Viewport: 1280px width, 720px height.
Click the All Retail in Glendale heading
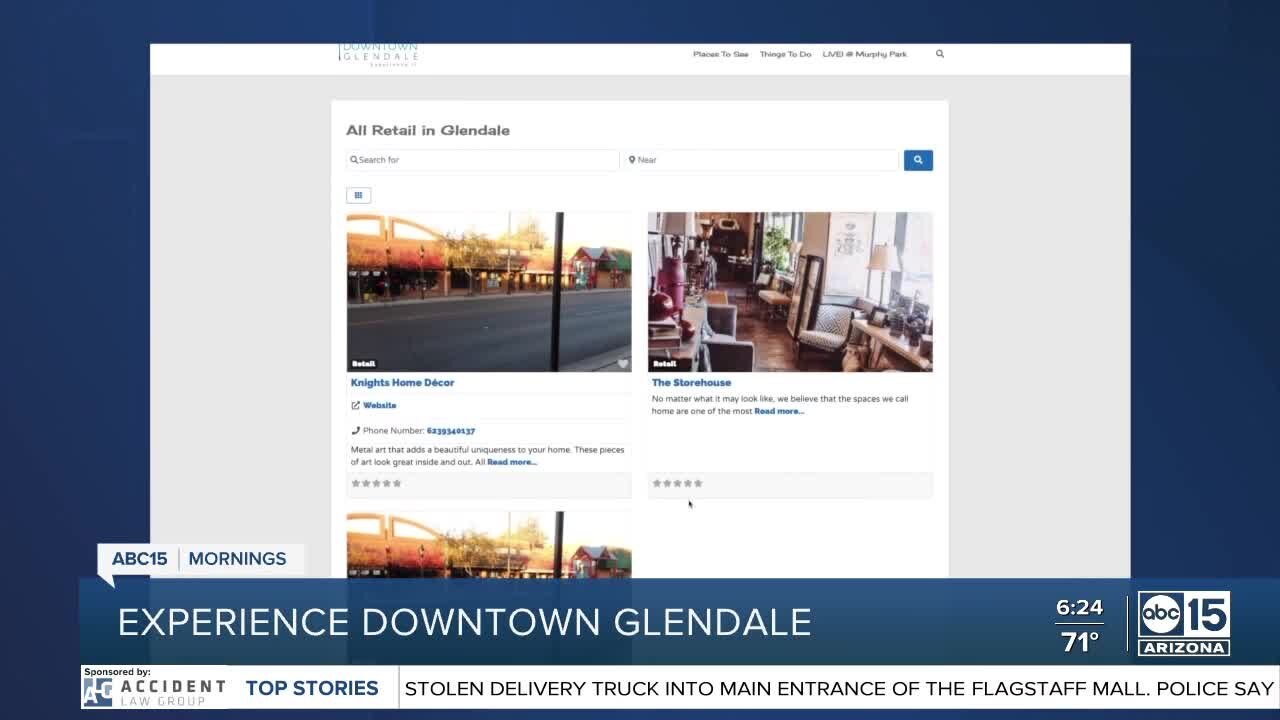click(x=428, y=130)
